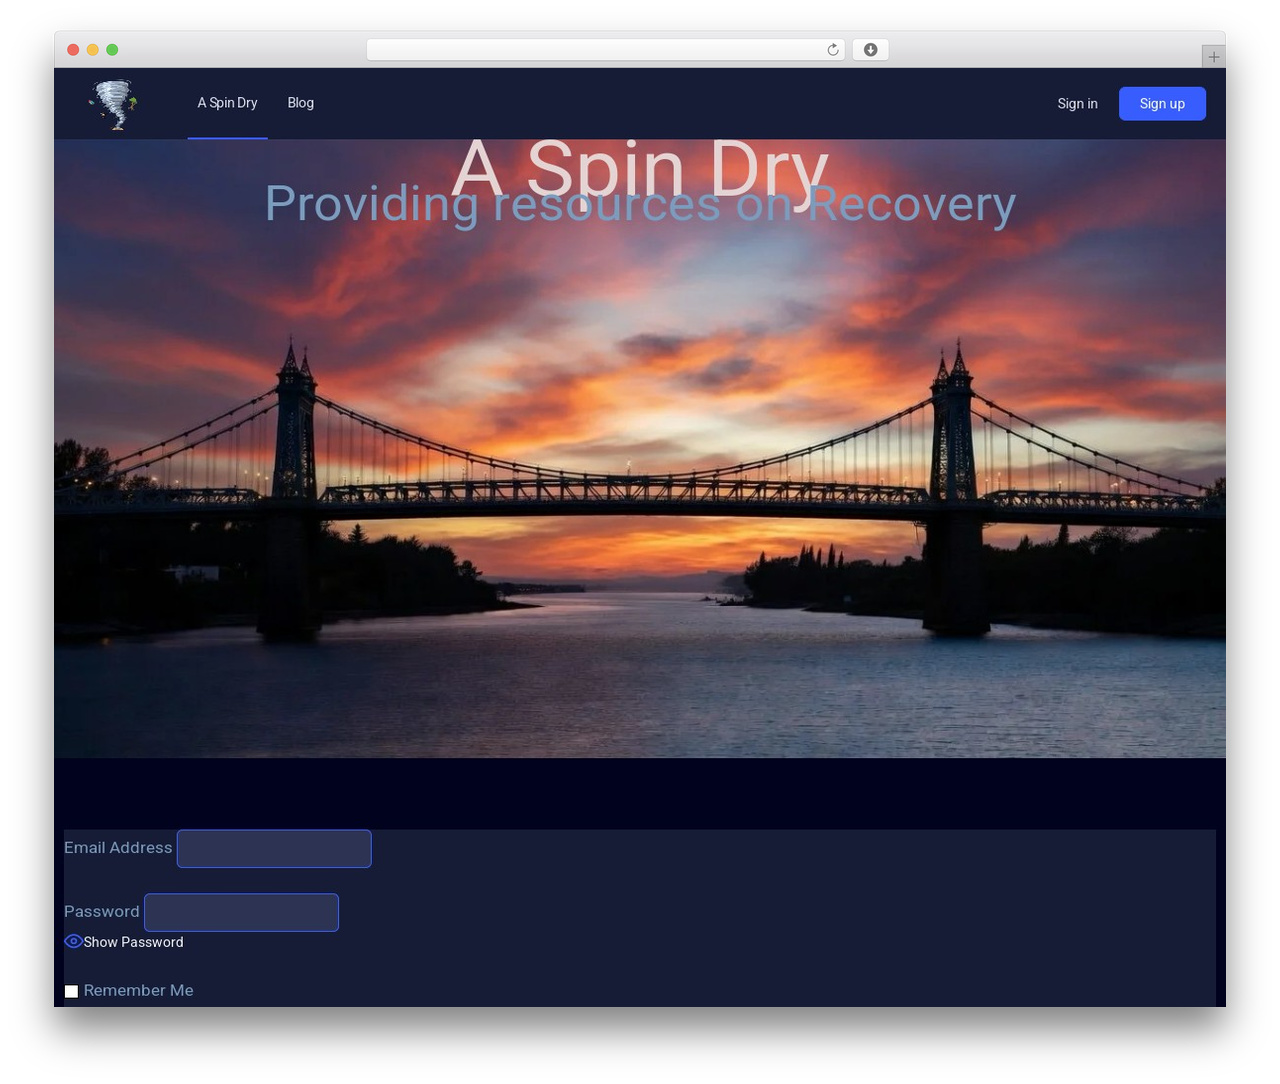
Task: Click the 'A Spin Dry' hero heading
Action: pyautogui.click(x=640, y=168)
